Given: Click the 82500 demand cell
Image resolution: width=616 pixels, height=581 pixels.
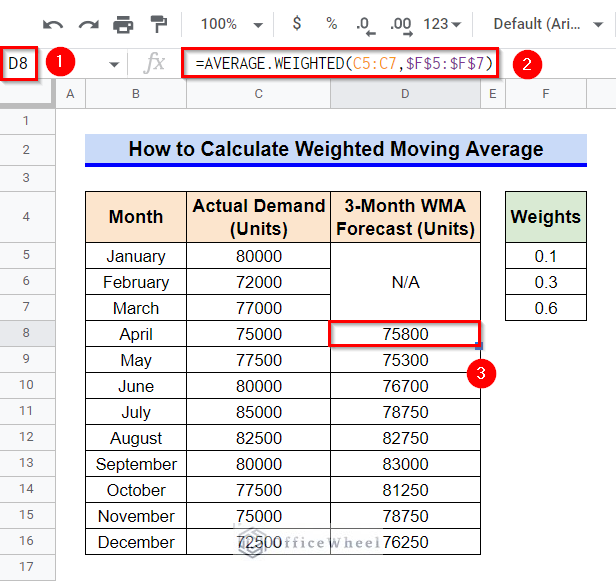Looking at the screenshot, I should click(x=258, y=438).
